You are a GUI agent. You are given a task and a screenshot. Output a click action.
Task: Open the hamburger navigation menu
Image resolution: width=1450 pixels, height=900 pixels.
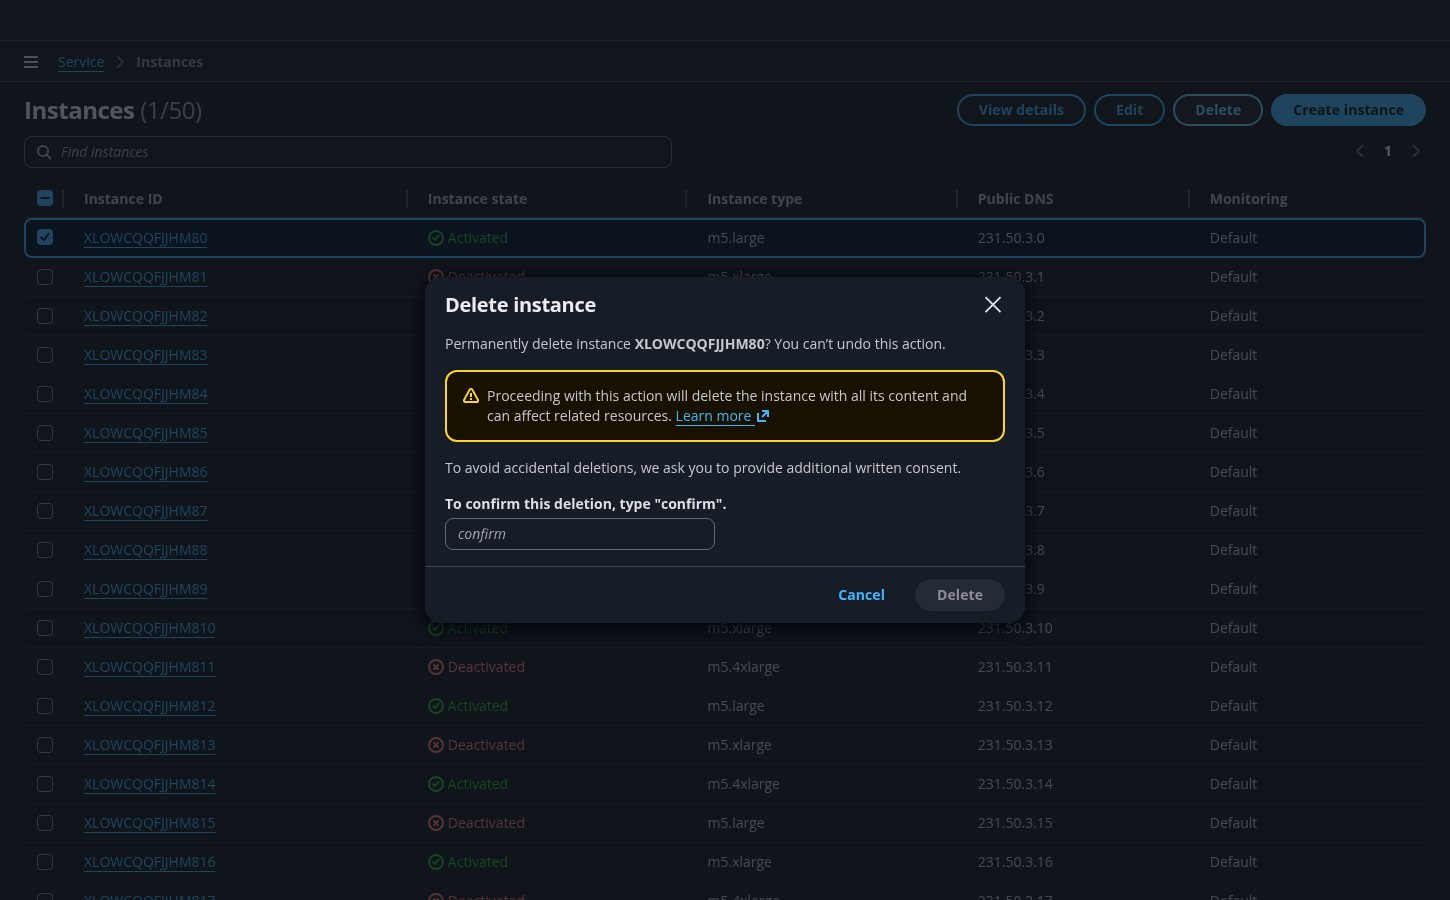pyautogui.click(x=31, y=62)
